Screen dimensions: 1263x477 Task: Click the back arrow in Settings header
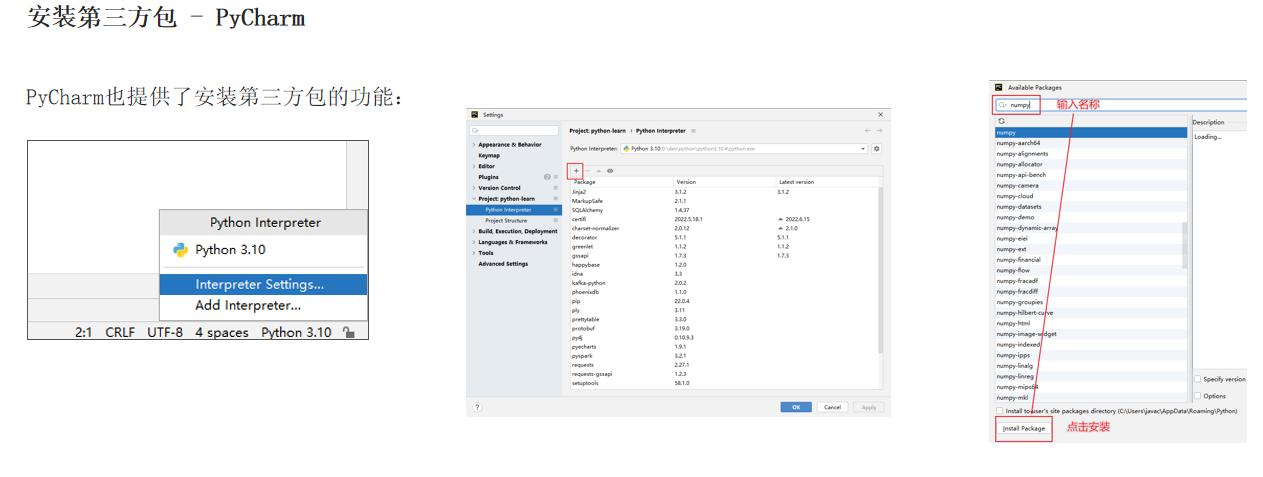868,130
